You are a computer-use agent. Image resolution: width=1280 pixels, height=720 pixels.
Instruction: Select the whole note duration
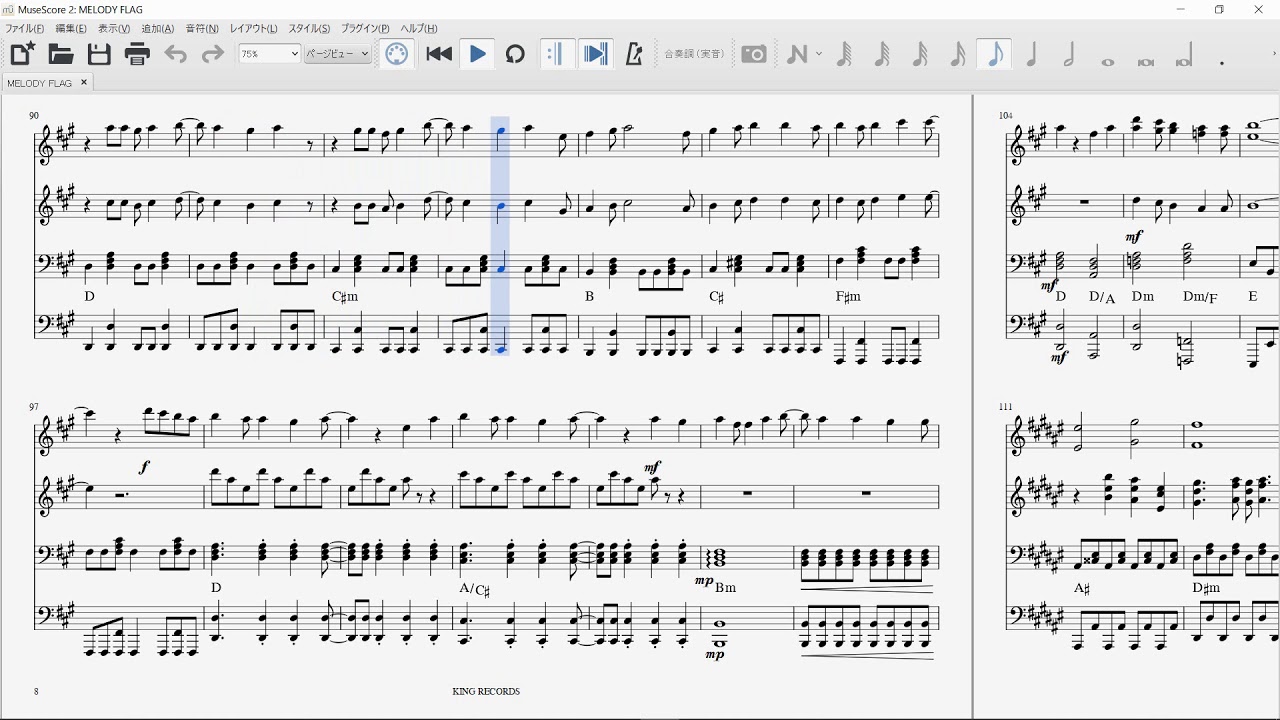click(1108, 60)
